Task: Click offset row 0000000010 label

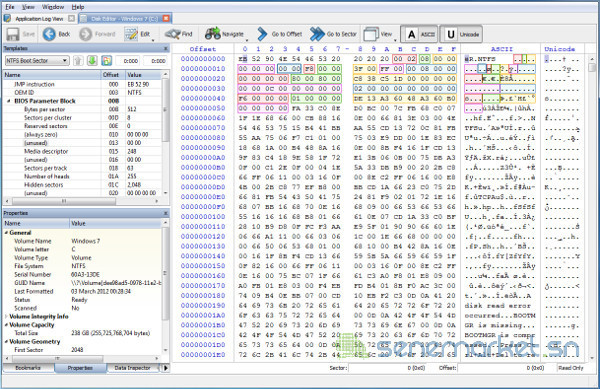Action: point(203,69)
